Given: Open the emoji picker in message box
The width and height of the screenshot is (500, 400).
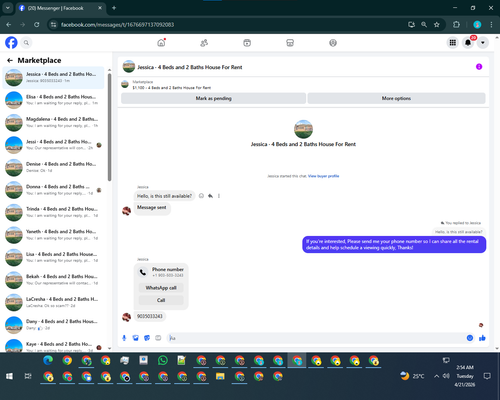Looking at the screenshot, I should (x=470, y=338).
